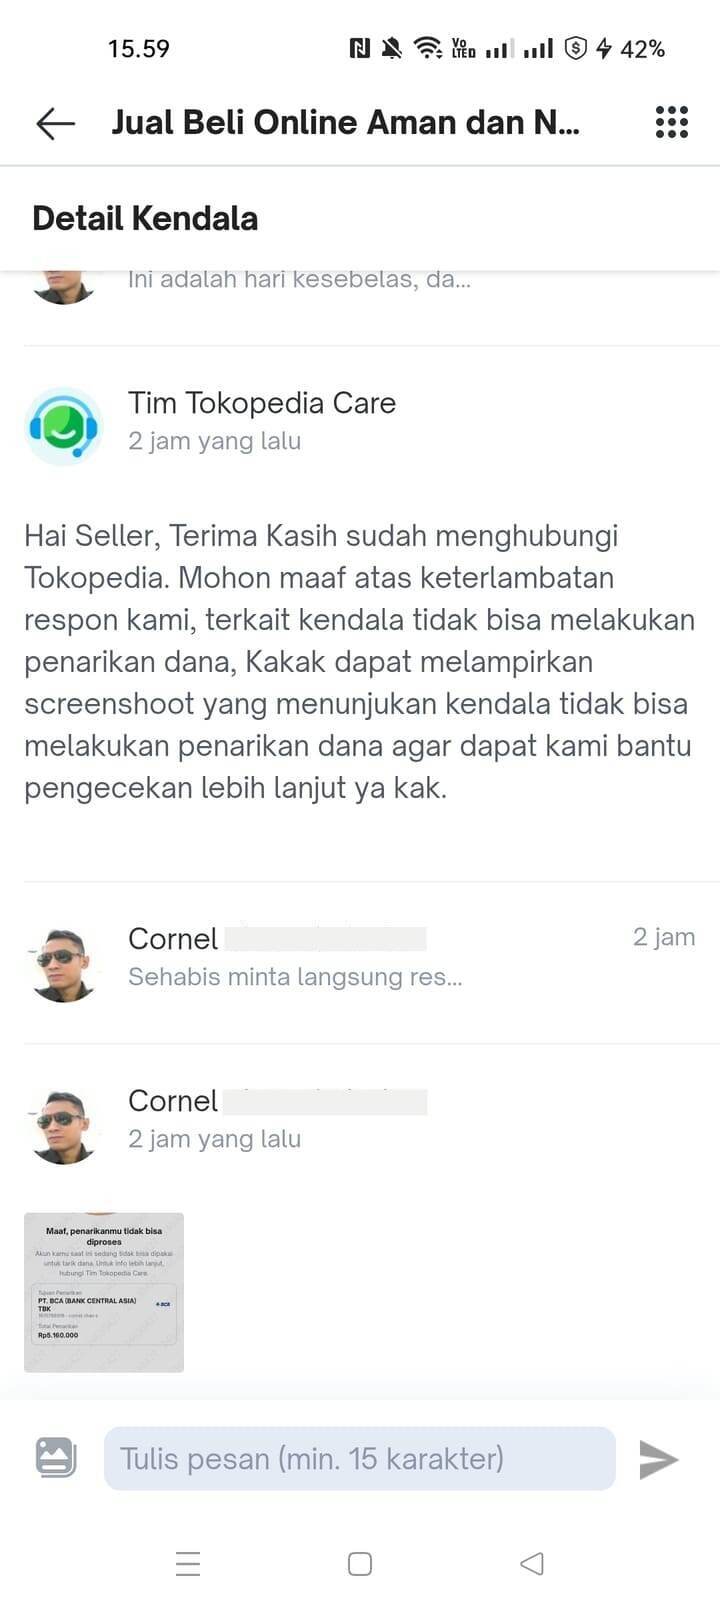Screen dimensions: 720x1608
Task: Open the attached withdrawal error screenshot thumbnail
Action: tap(104, 1292)
